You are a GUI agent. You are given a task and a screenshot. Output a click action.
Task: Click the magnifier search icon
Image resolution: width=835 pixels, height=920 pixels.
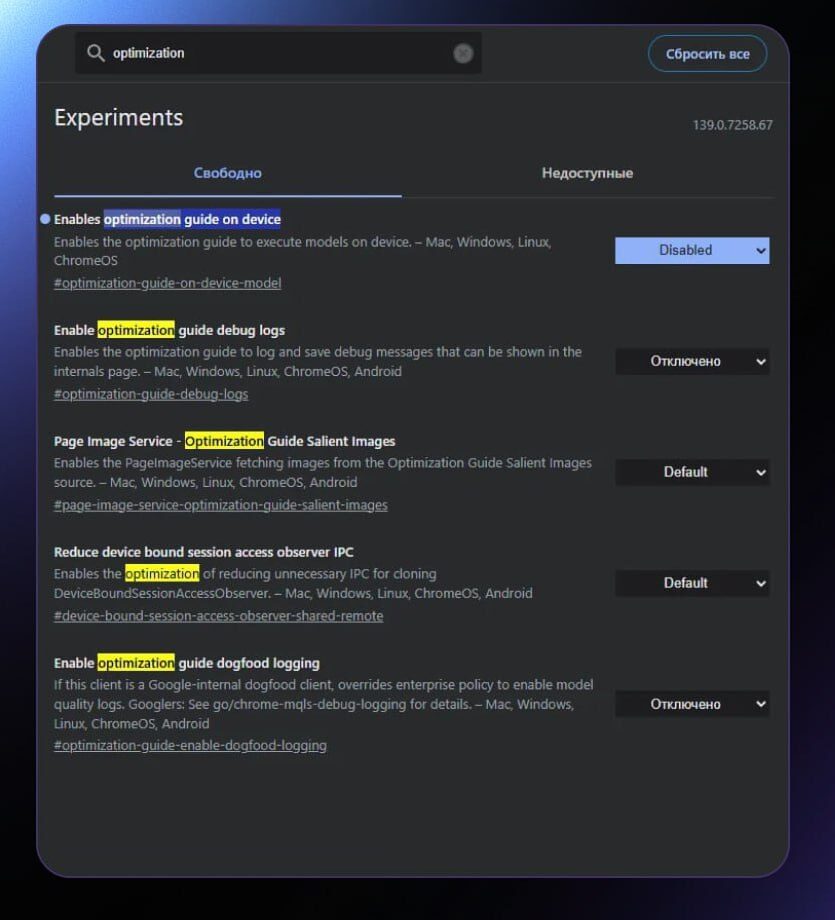tap(95, 53)
